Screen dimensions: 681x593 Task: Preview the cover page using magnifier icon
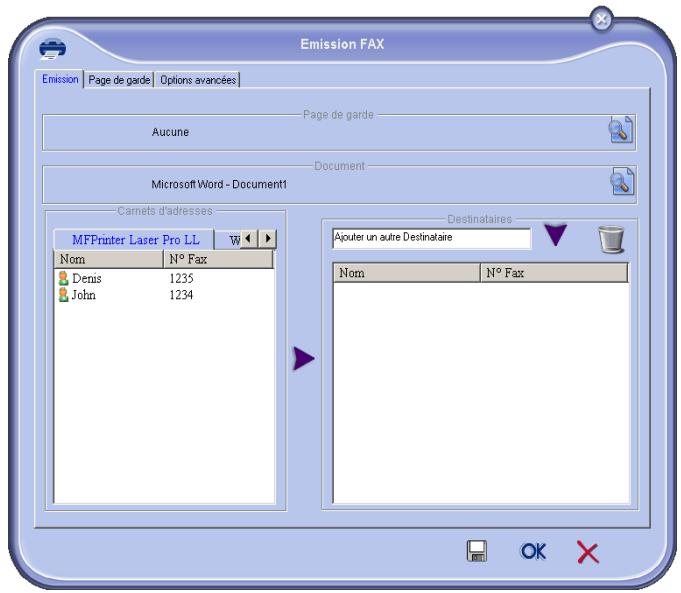621,129
